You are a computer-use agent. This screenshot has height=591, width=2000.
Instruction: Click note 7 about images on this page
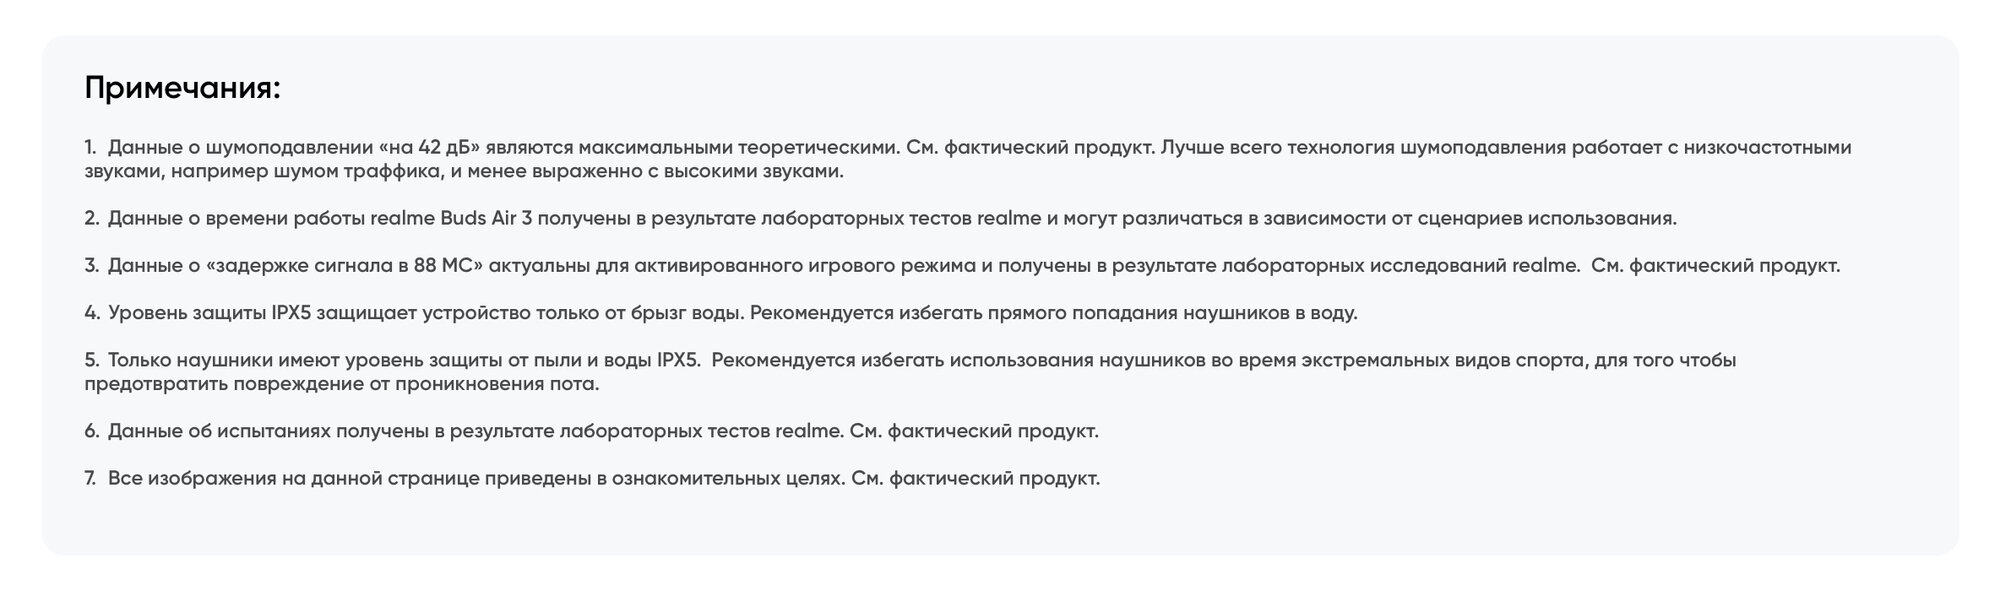[590, 478]
